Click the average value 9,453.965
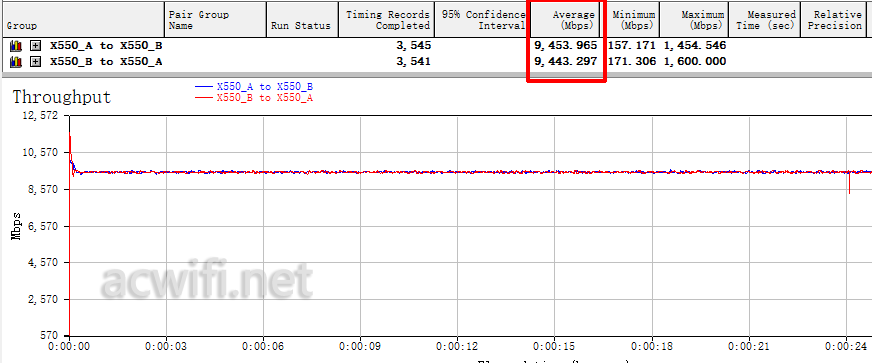This screenshot has width=872, height=363. pos(566,46)
